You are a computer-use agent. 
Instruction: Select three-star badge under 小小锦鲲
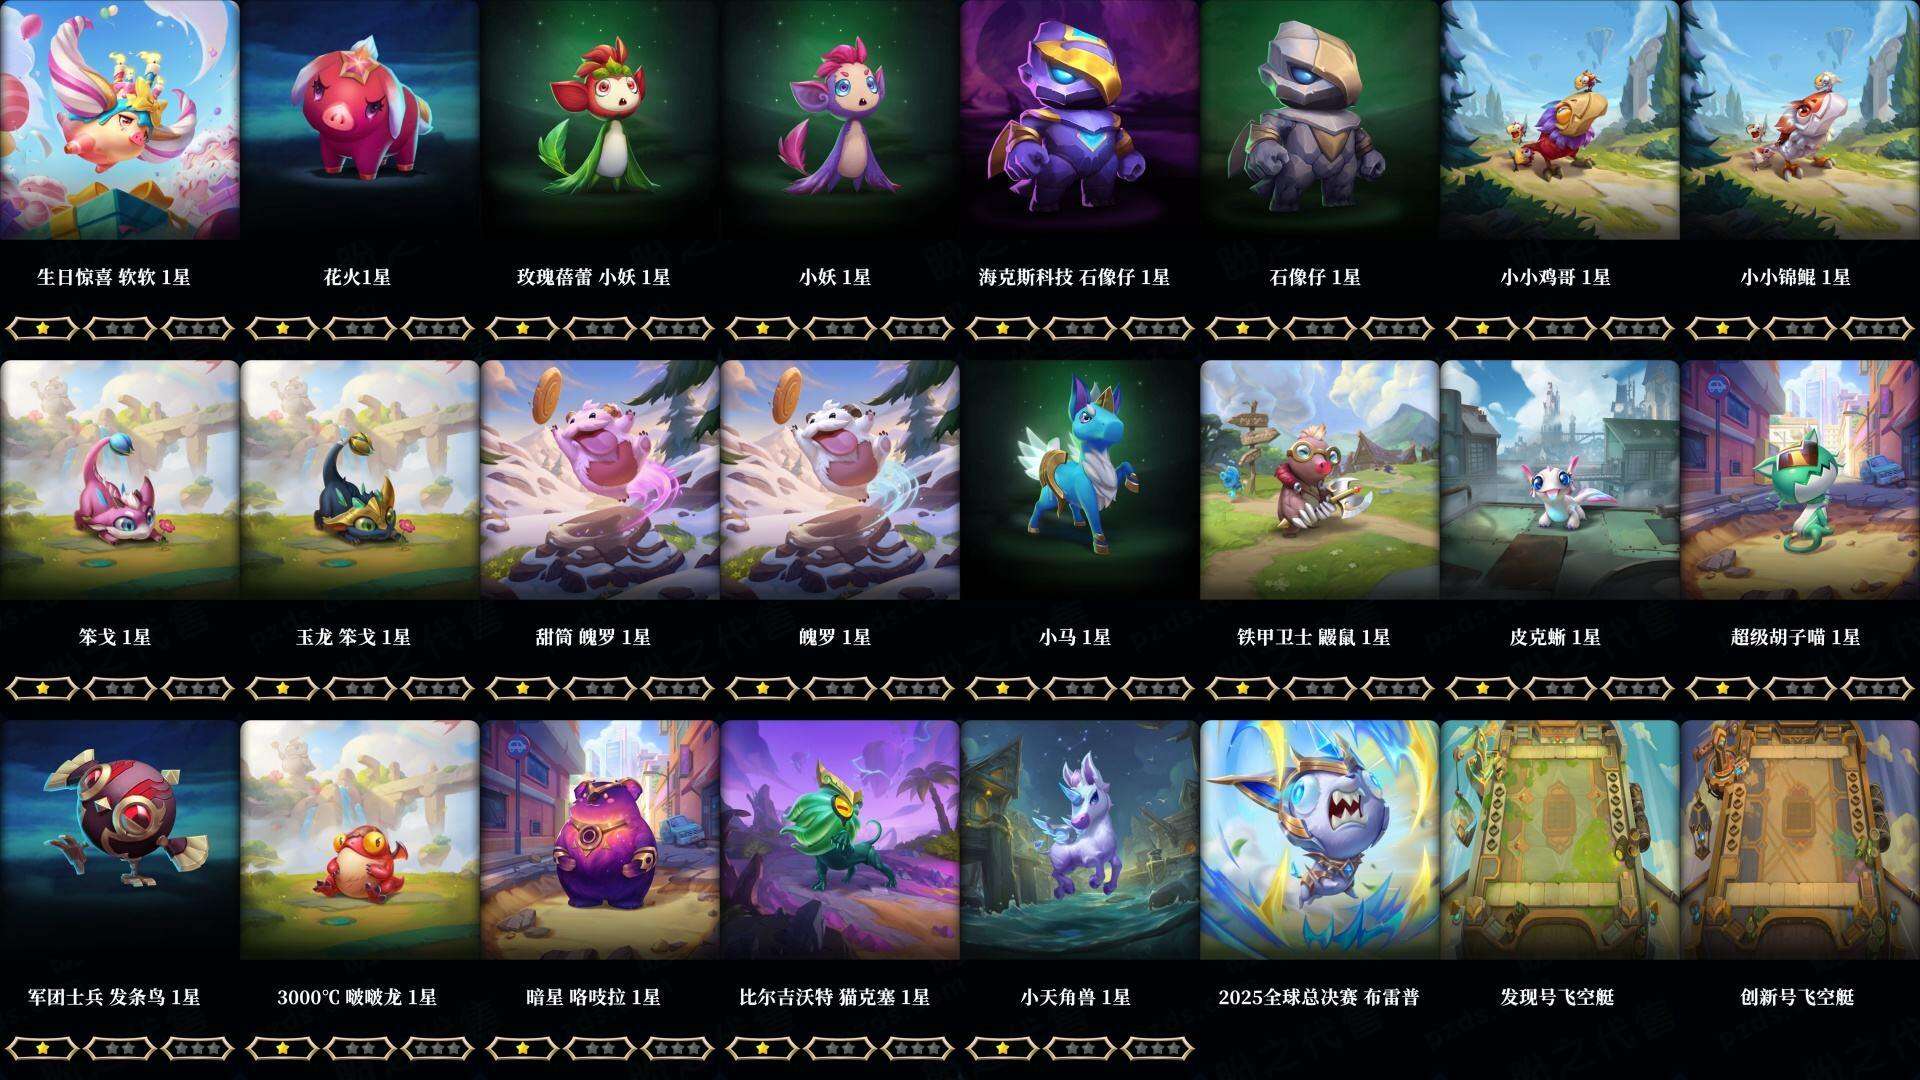1878,328
